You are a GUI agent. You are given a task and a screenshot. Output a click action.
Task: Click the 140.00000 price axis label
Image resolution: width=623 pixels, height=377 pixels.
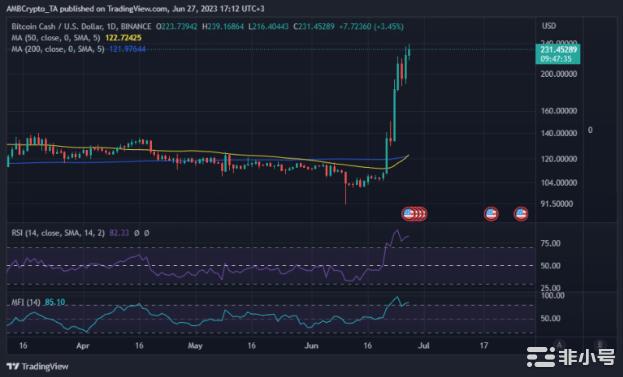coord(559,133)
